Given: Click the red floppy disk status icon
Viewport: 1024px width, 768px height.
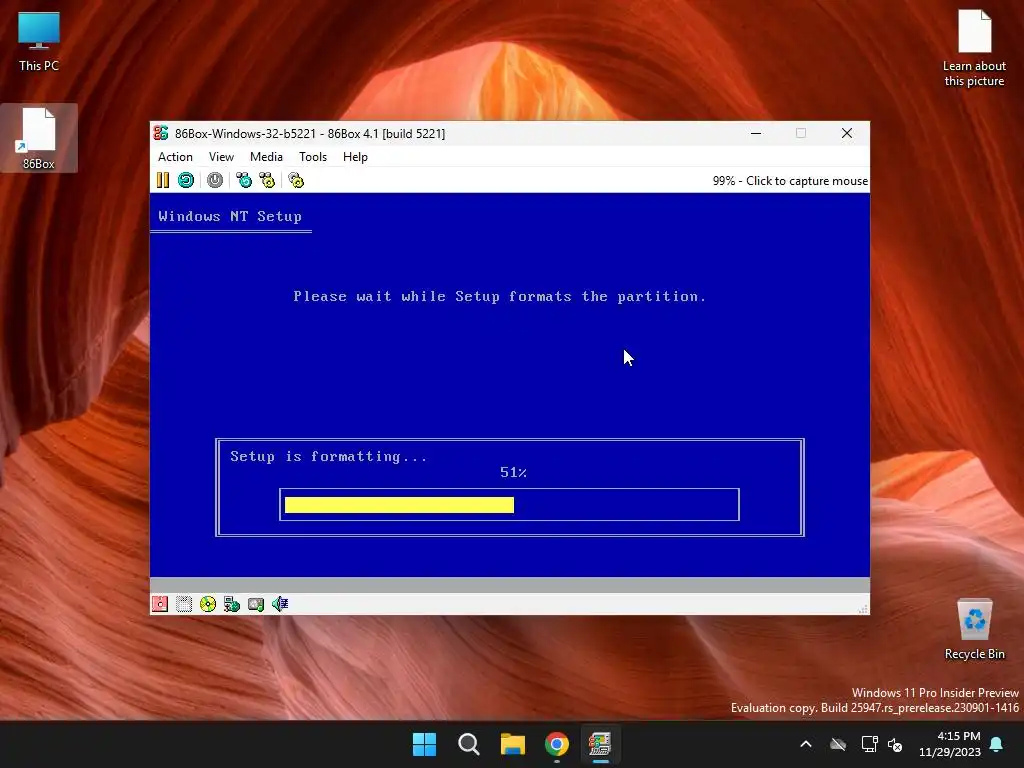Looking at the screenshot, I should tap(160, 604).
